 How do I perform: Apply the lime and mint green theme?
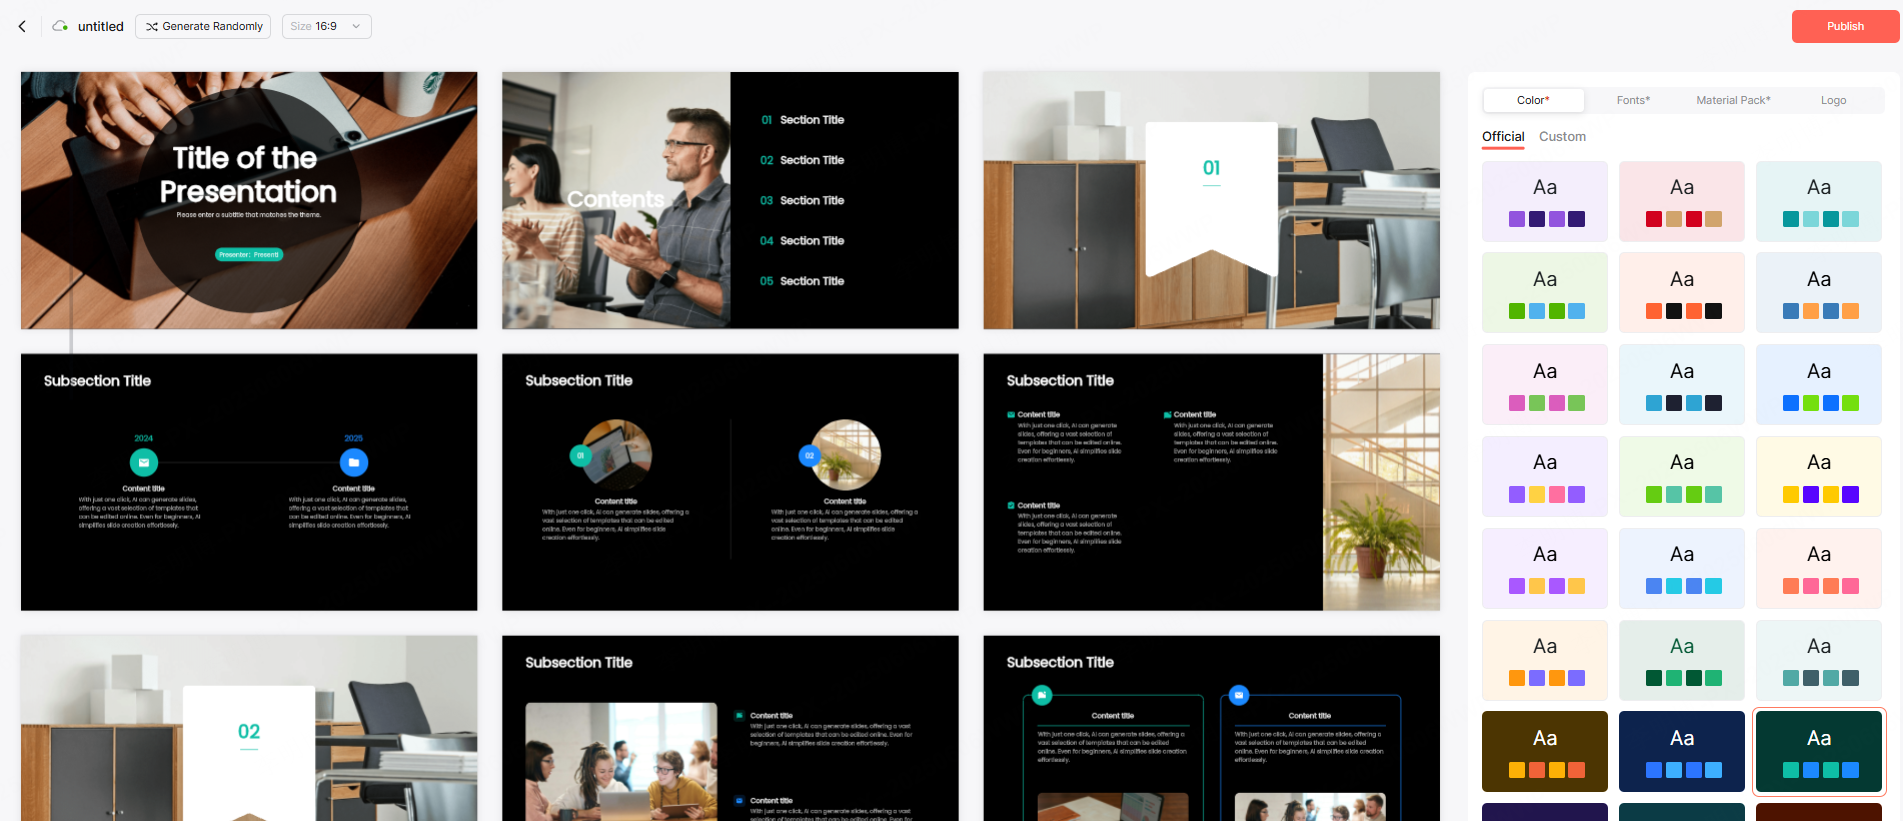tap(1682, 476)
